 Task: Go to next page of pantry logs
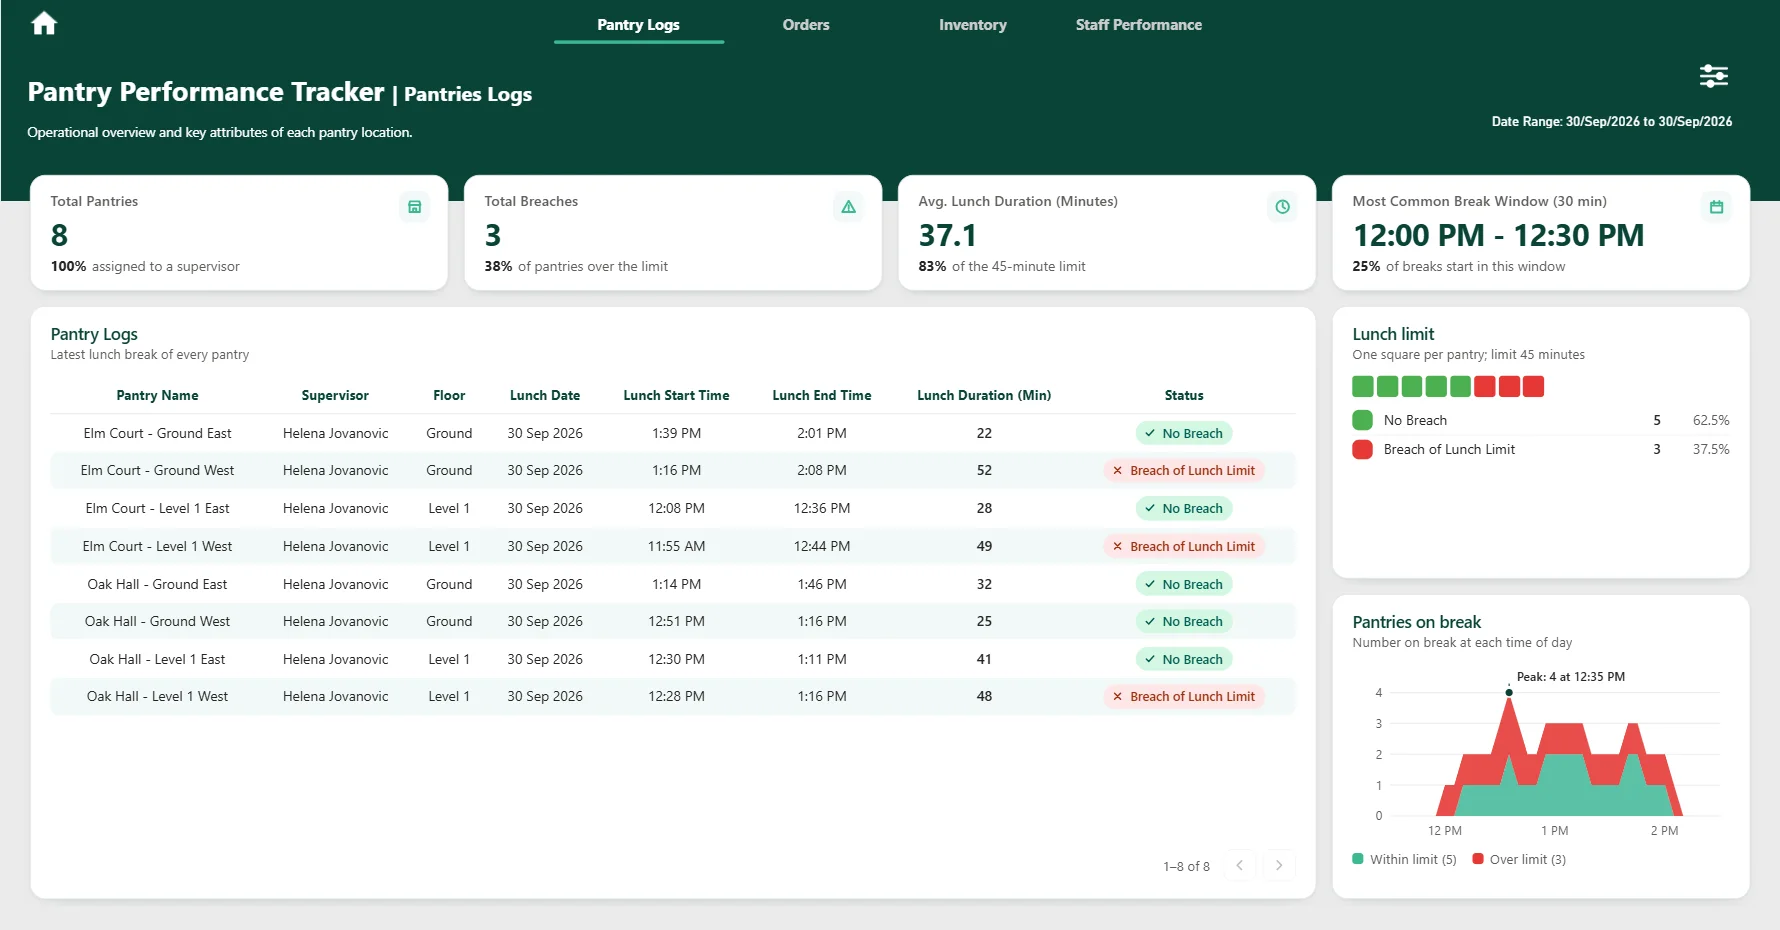pyautogui.click(x=1279, y=865)
